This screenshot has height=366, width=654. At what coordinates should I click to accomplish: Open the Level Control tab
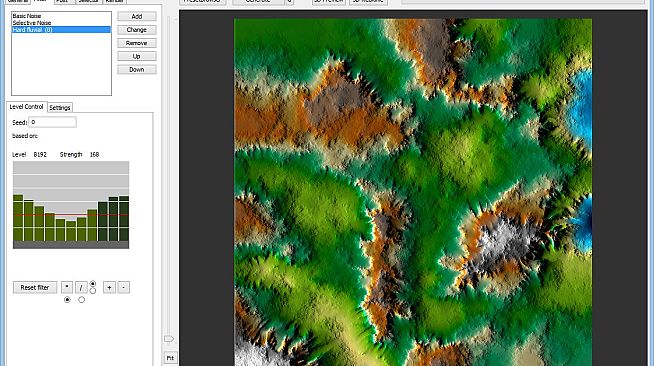(x=26, y=107)
